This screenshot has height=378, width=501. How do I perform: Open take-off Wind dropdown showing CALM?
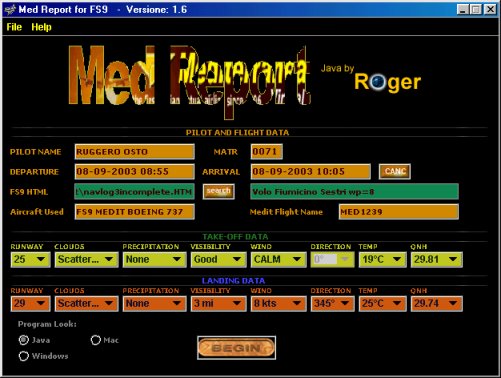pyautogui.click(x=278, y=260)
